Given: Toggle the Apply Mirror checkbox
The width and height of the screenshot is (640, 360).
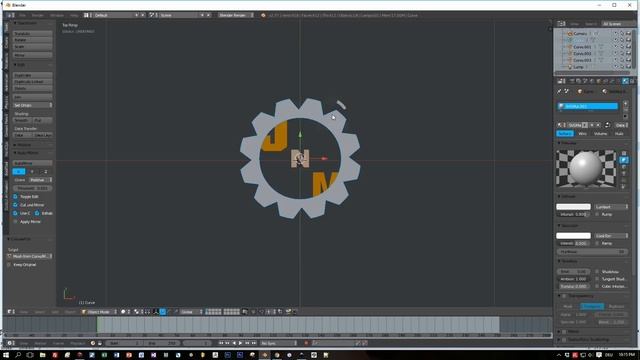Looking at the screenshot, I should pos(15,222).
